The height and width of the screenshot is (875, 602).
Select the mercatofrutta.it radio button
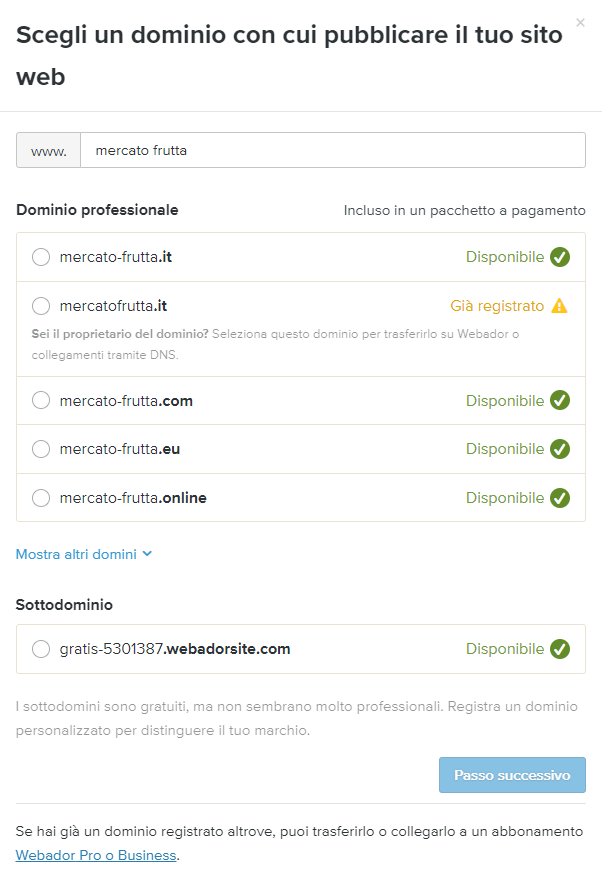pyautogui.click(x=41, y=306)
